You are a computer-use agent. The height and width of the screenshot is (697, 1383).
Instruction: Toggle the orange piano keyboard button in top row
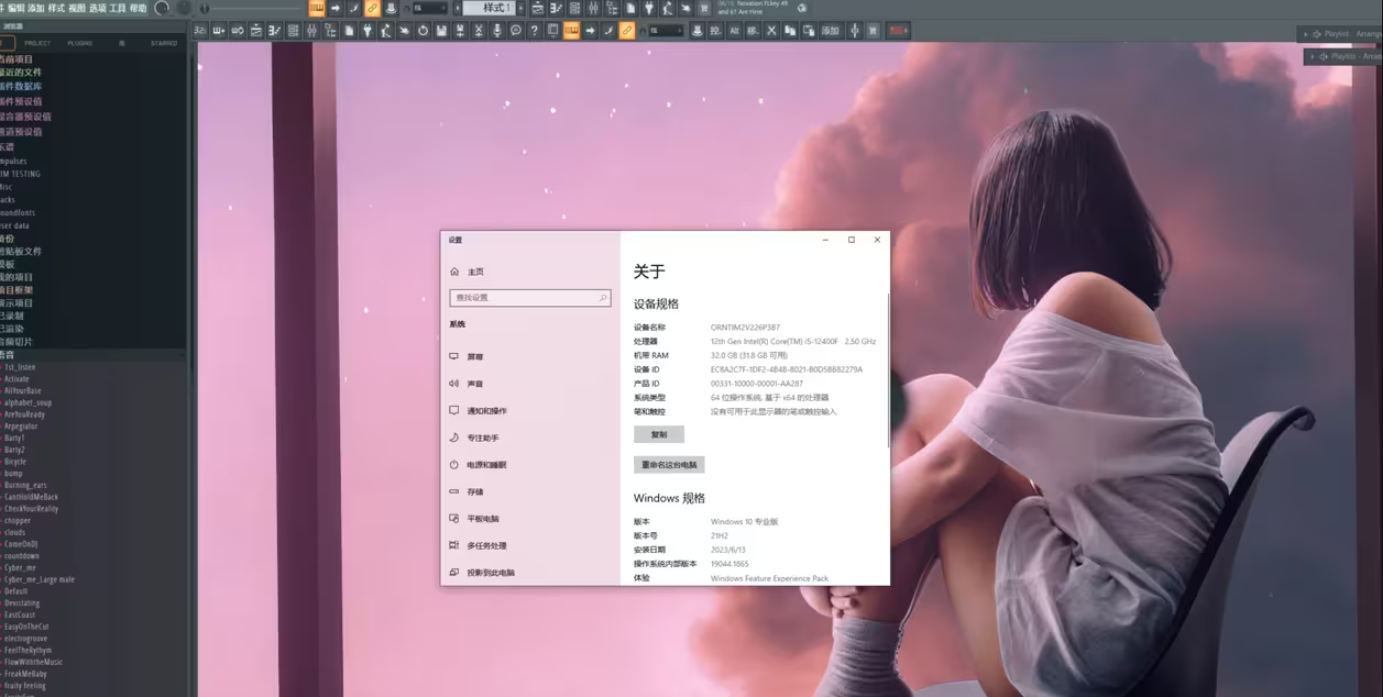[x=316, y=8]
